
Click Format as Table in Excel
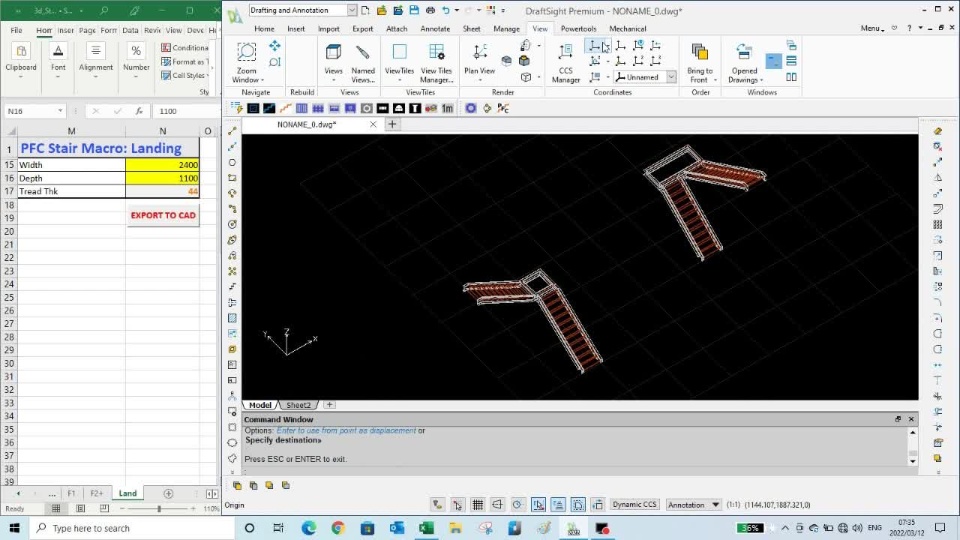pyautogui.click(x=185, y=61)
